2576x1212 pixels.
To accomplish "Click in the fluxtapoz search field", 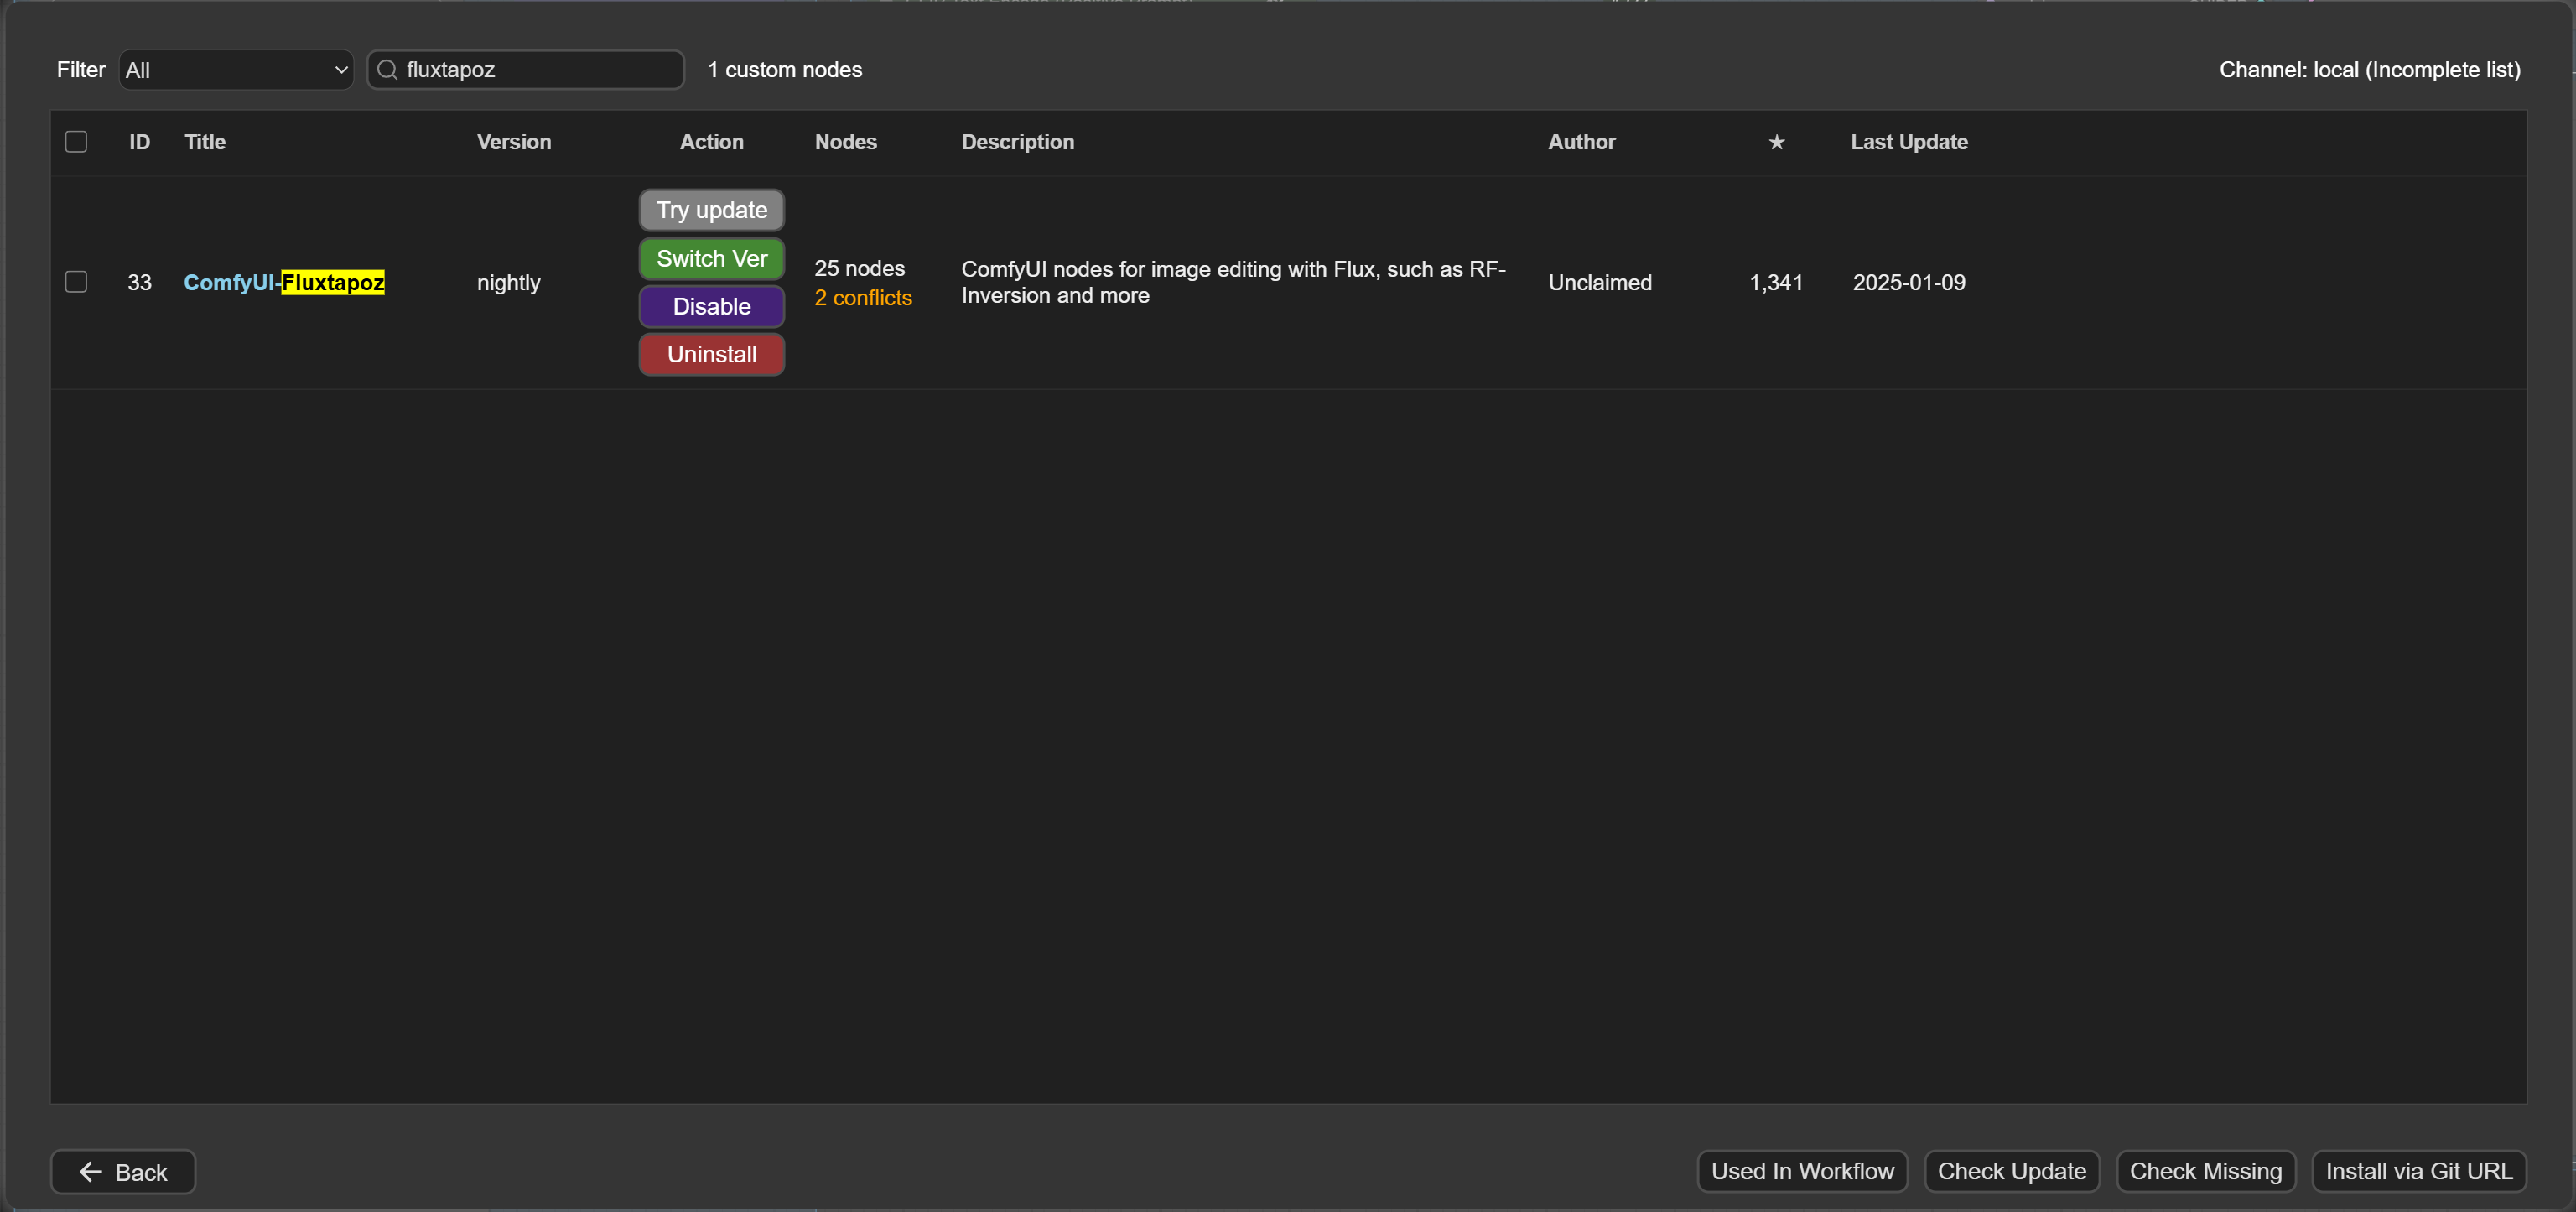I will (538, 70).
